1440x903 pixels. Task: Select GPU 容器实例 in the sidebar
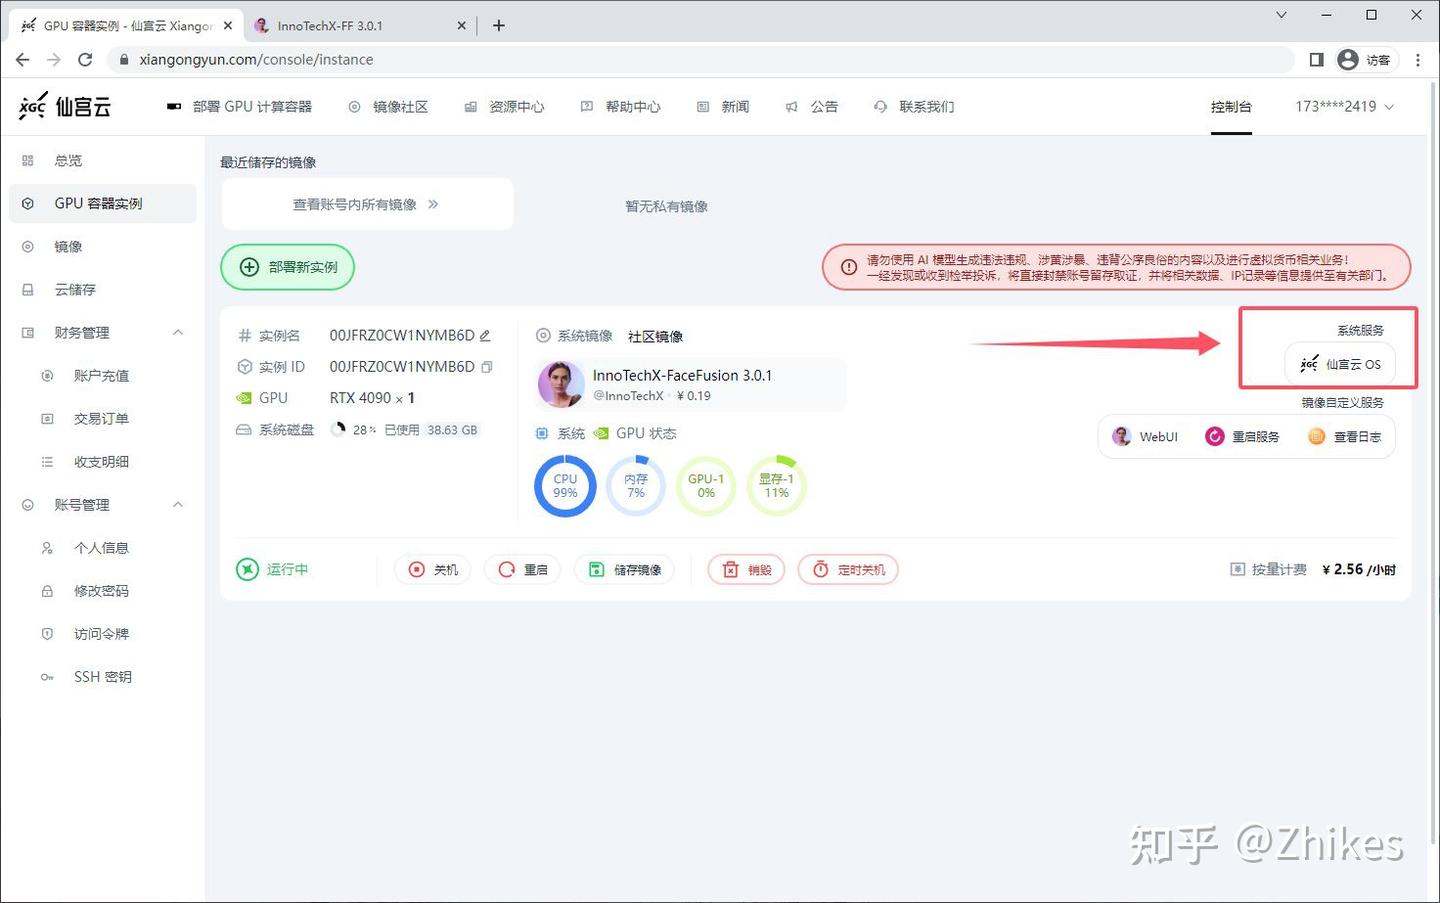pyautogui.click(x=102, y=203)
